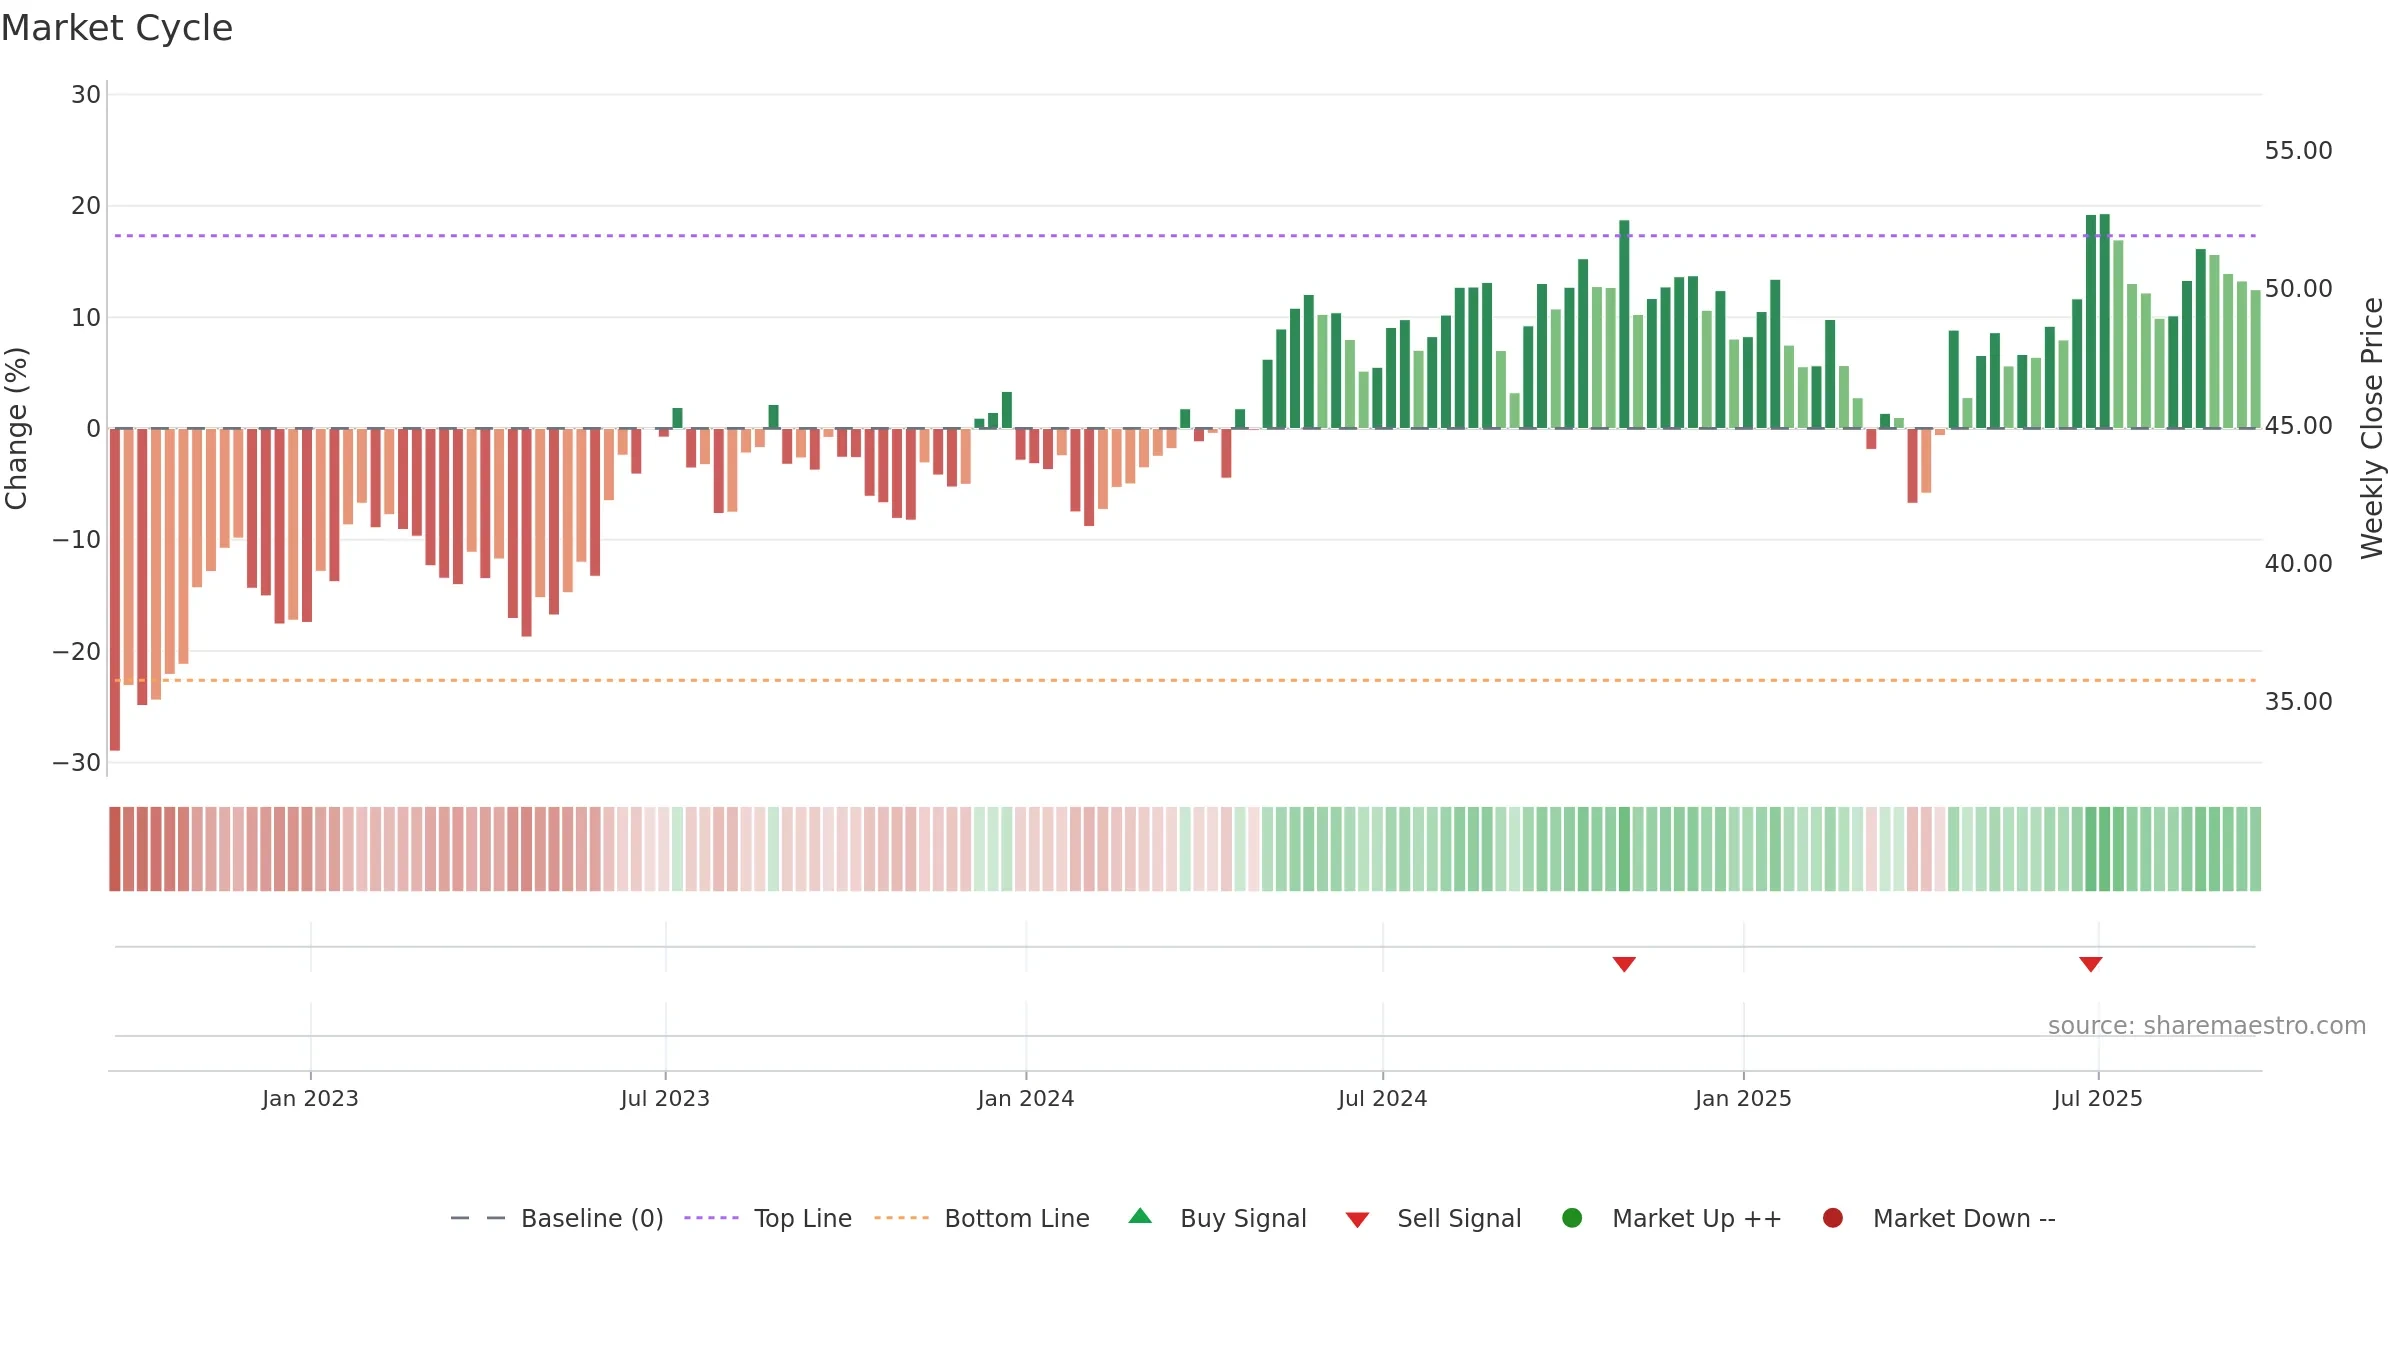Click the 55.00 price tick label
Screen dimensions: 2400x1350
[2298, 151]
